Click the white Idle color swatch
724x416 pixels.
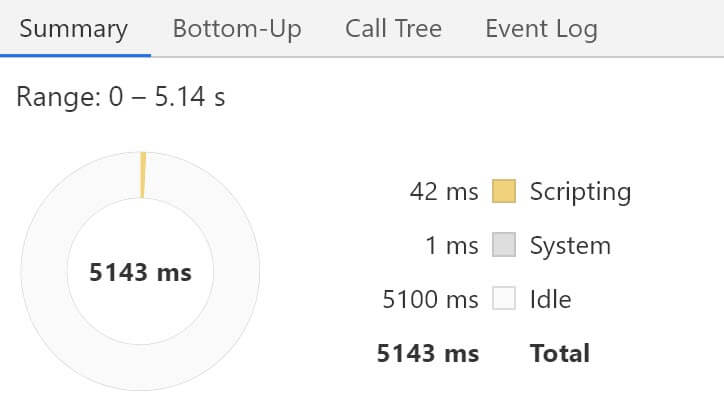click(504, 299)
